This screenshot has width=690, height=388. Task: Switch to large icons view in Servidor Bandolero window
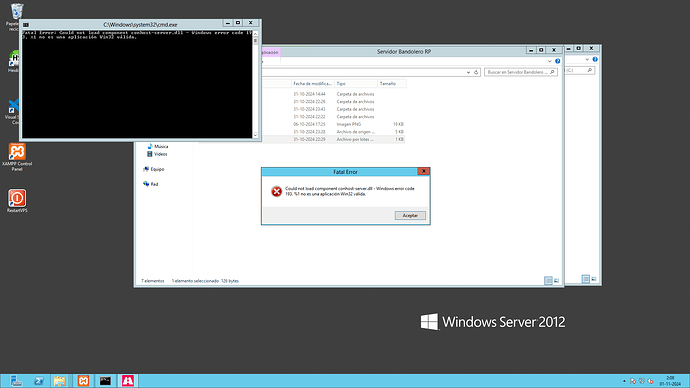[x=556, y=280]
